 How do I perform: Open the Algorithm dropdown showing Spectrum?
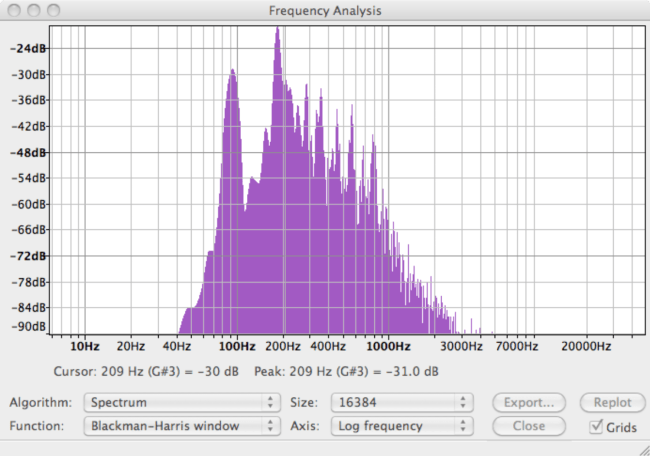click(x=180, y=402)
